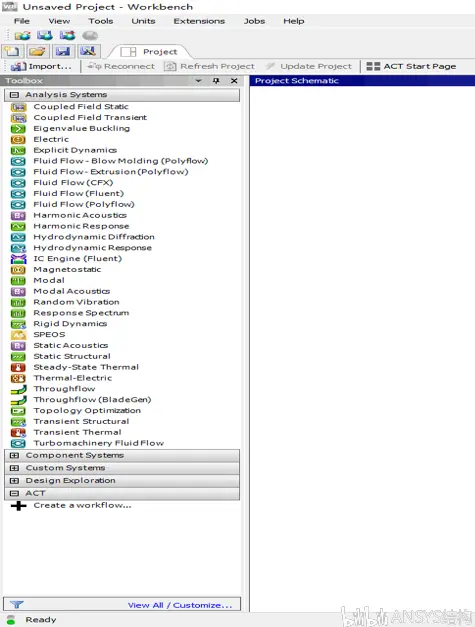475x627 pixels.
Task: Select Hydrodynamic Response text
Action: 92,248
